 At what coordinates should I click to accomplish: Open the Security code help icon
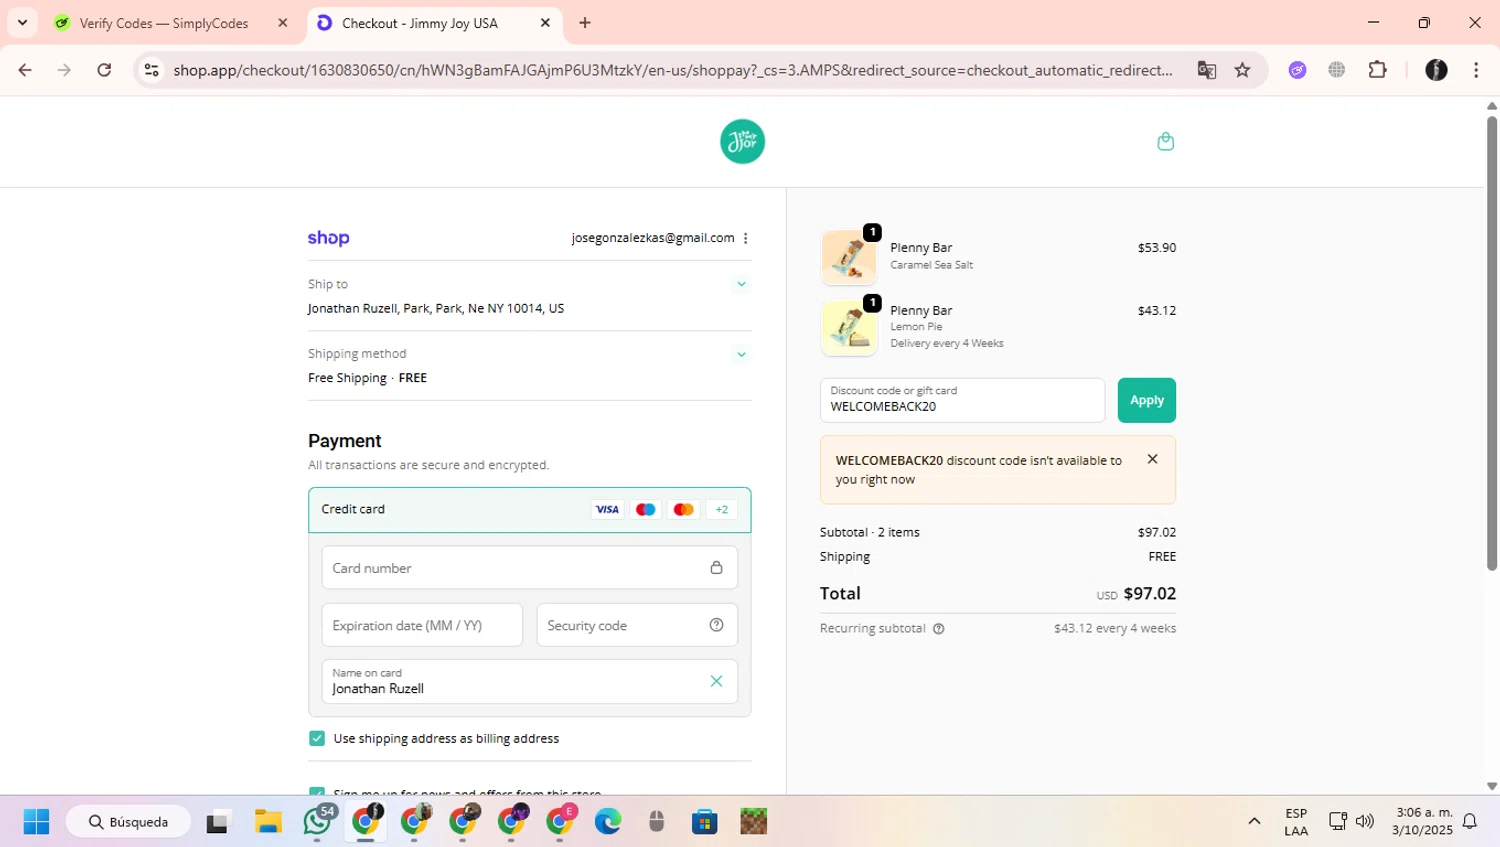click(x=716, y=625)
